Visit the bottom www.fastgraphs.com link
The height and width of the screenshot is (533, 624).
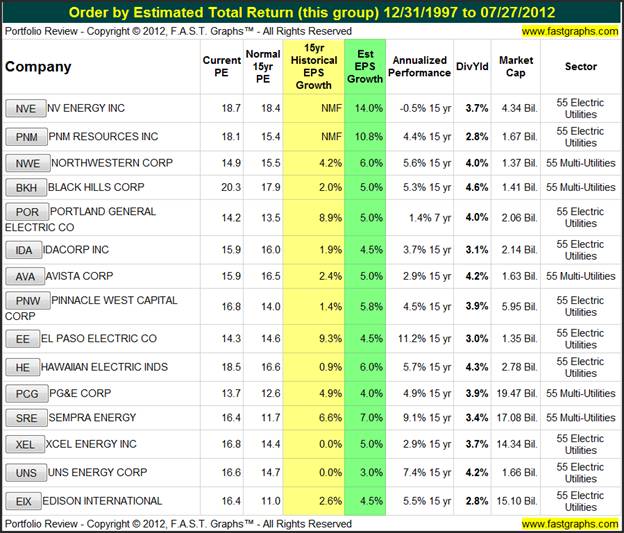(570, 524)
